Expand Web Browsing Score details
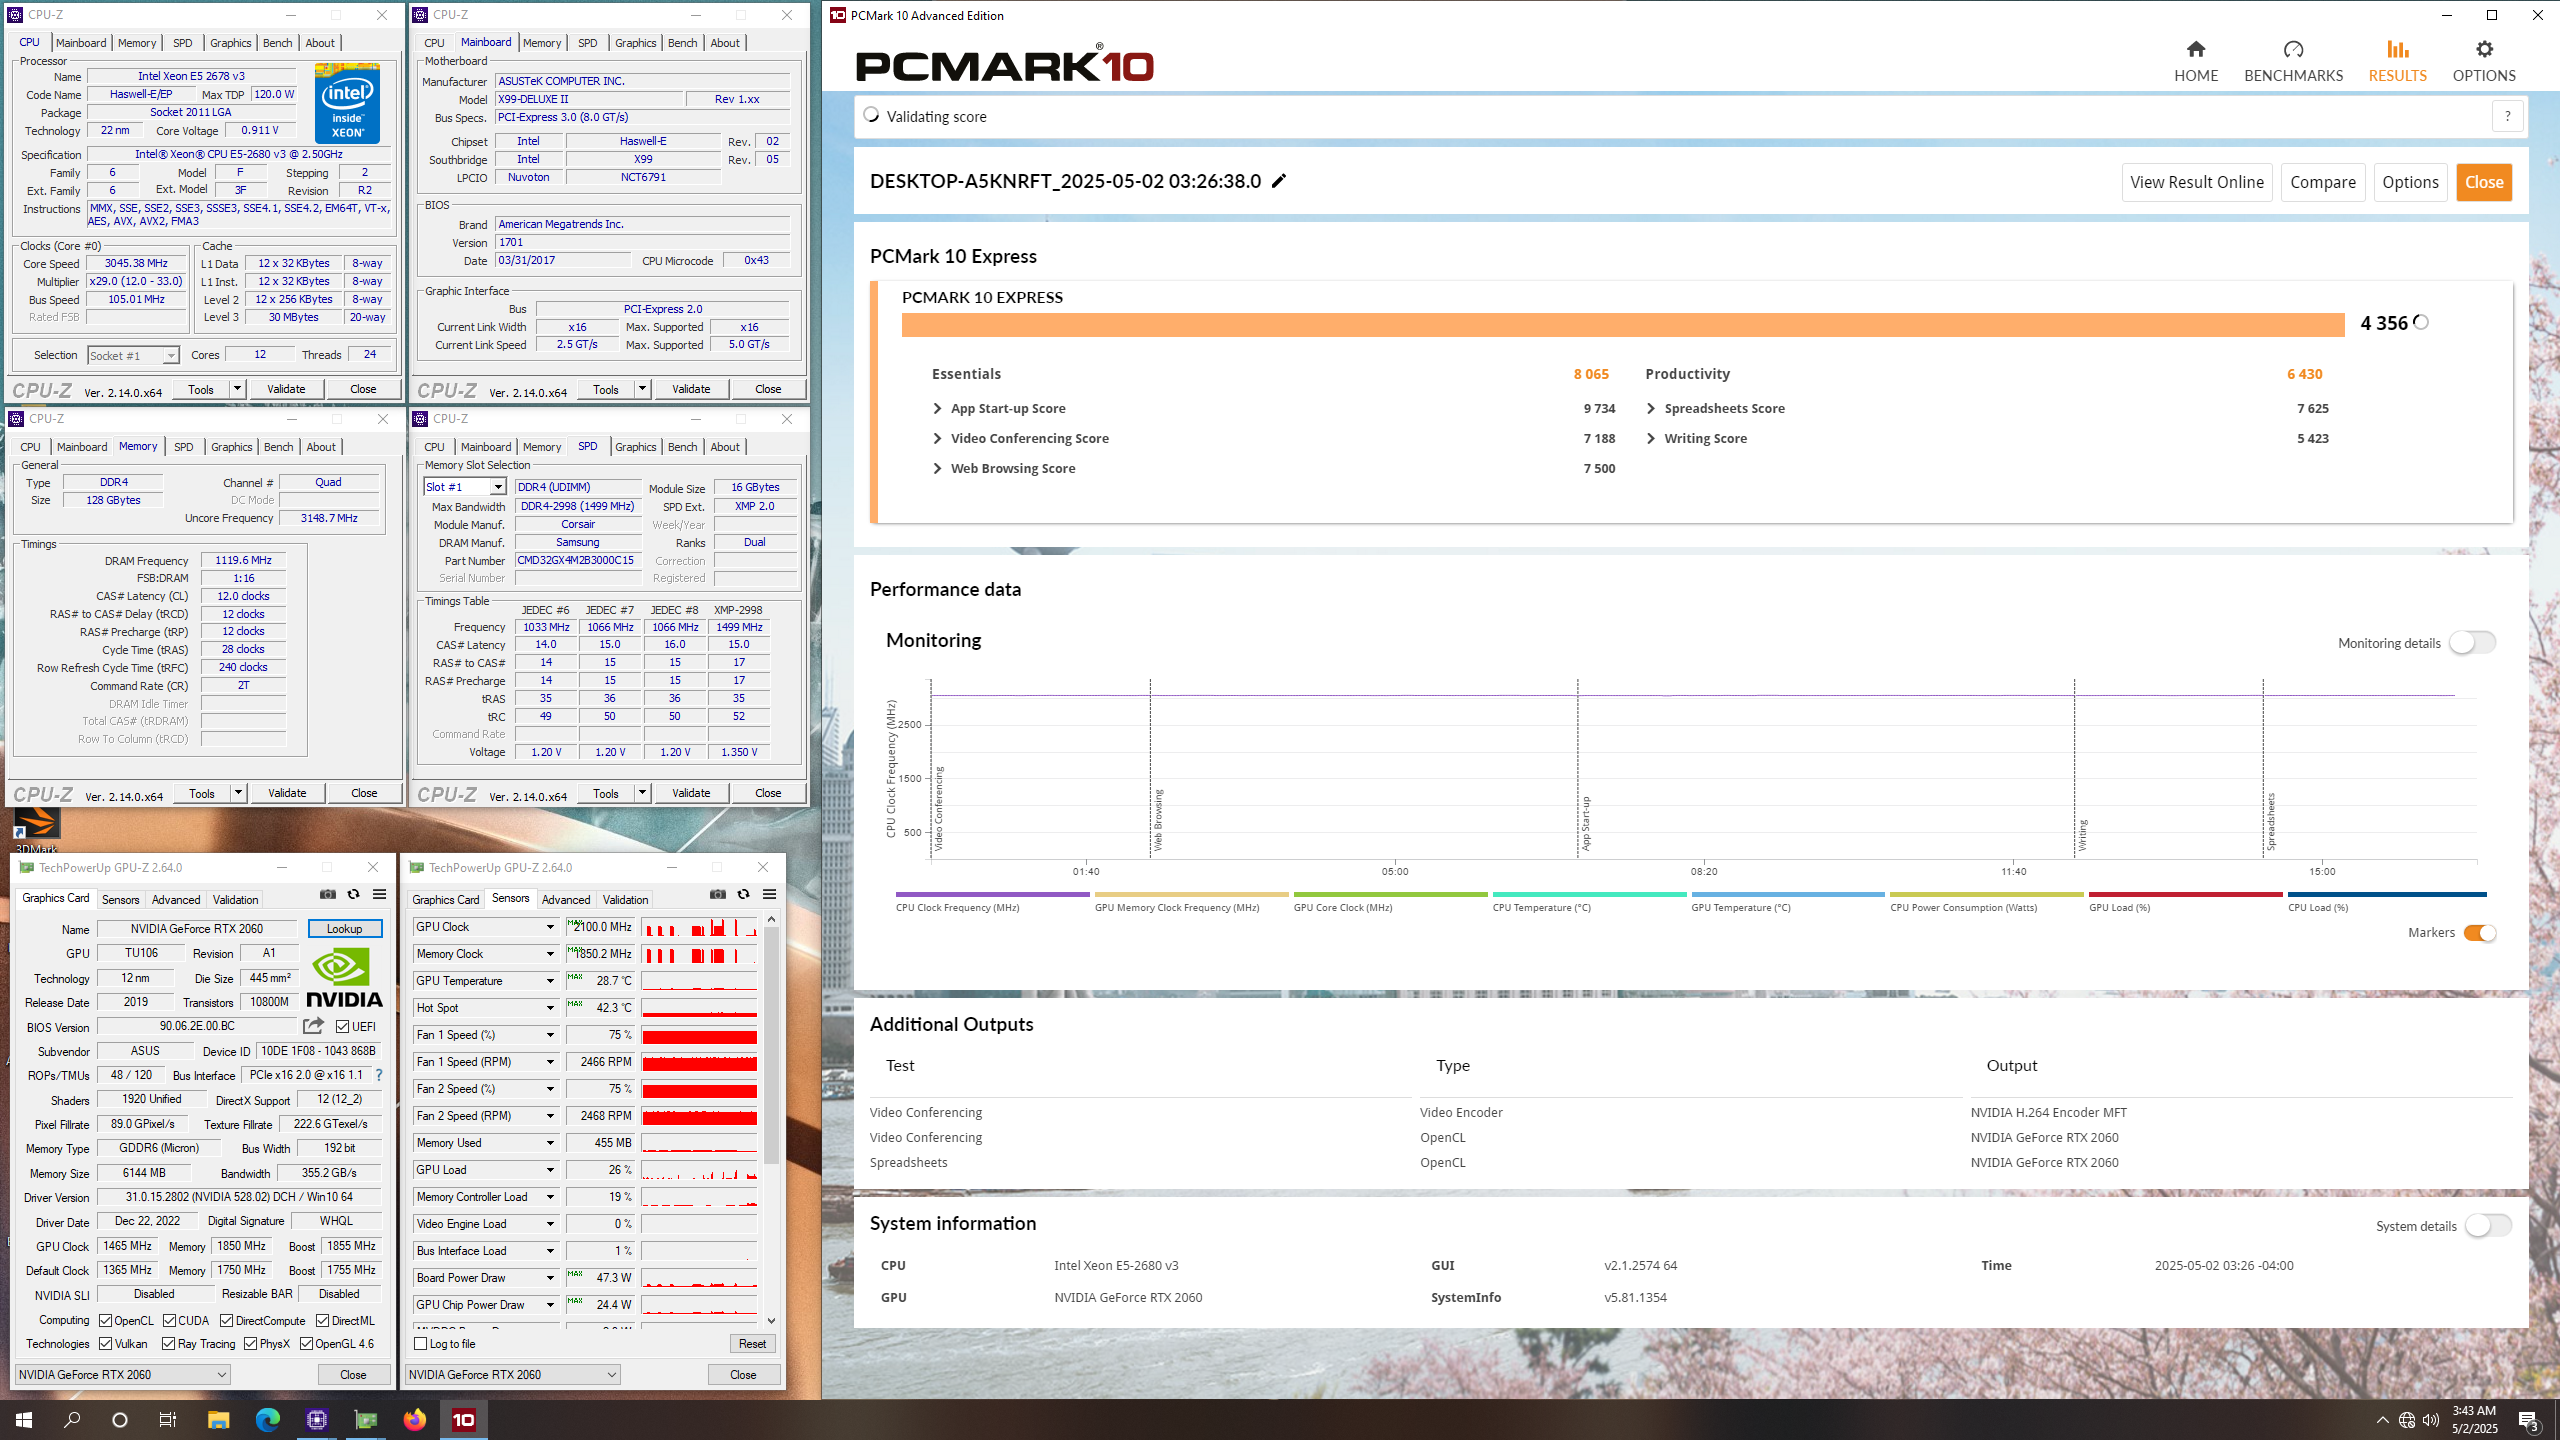 point(937,468)
